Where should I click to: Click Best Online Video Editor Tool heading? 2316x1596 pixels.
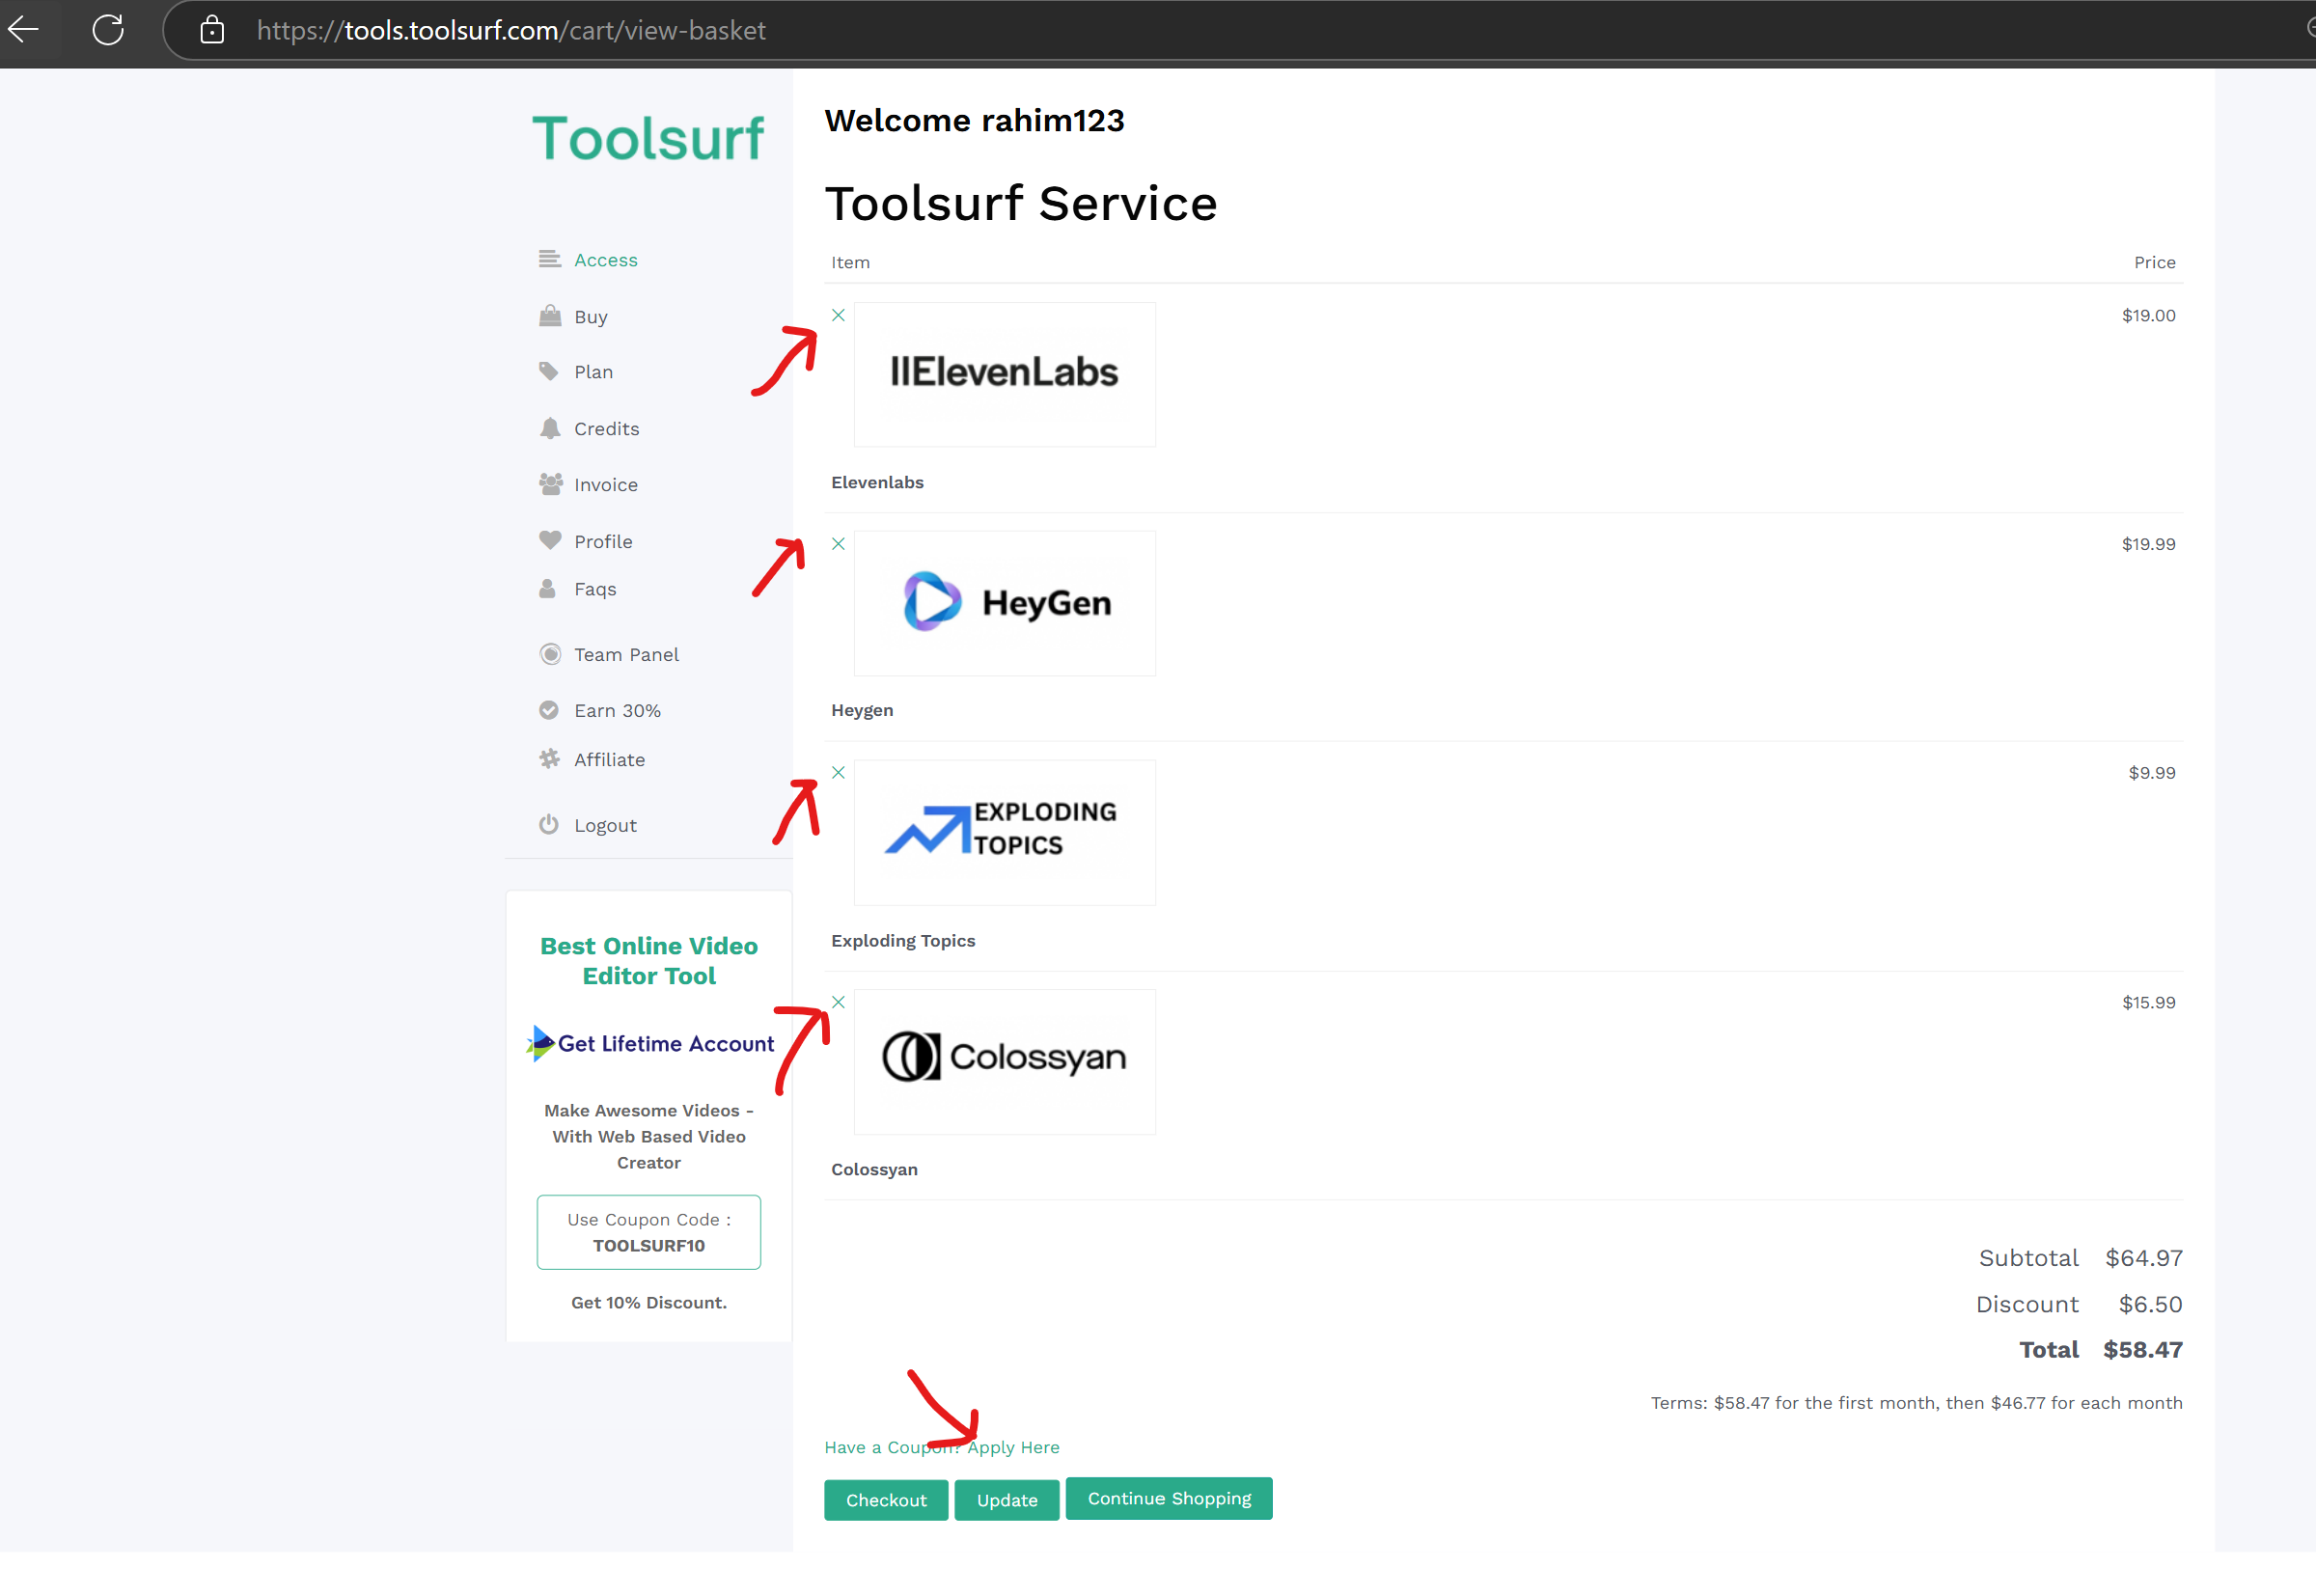[648, 961]
